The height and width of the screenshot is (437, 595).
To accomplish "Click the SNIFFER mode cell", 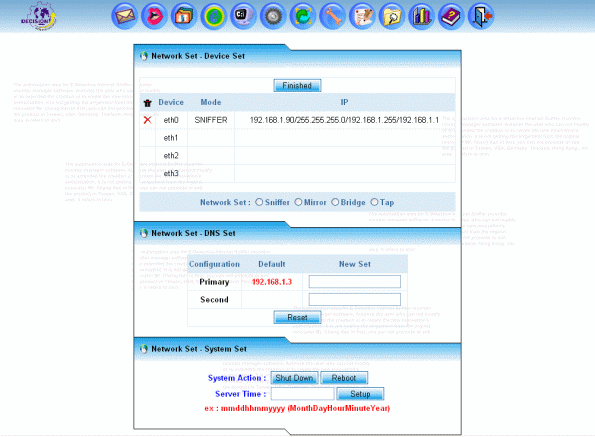I will (211, 120).
